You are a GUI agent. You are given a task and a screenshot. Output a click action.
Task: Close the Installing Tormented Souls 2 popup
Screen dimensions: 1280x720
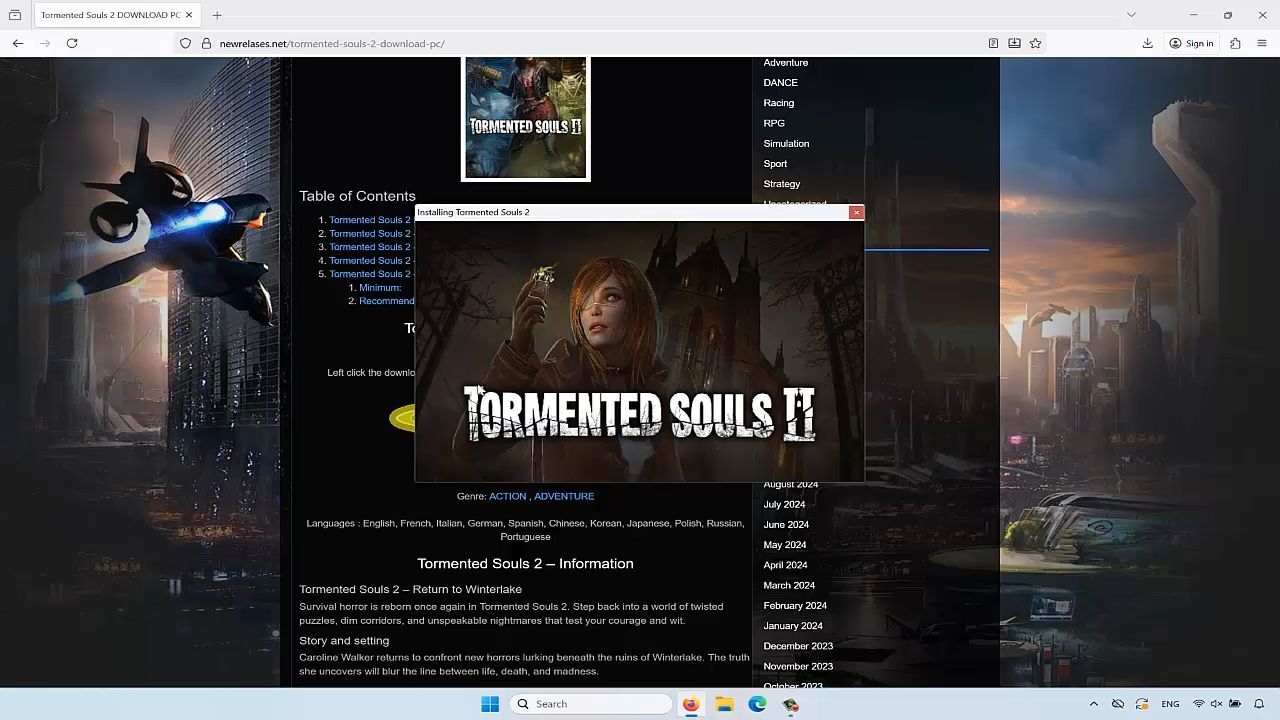click(856, 212)
